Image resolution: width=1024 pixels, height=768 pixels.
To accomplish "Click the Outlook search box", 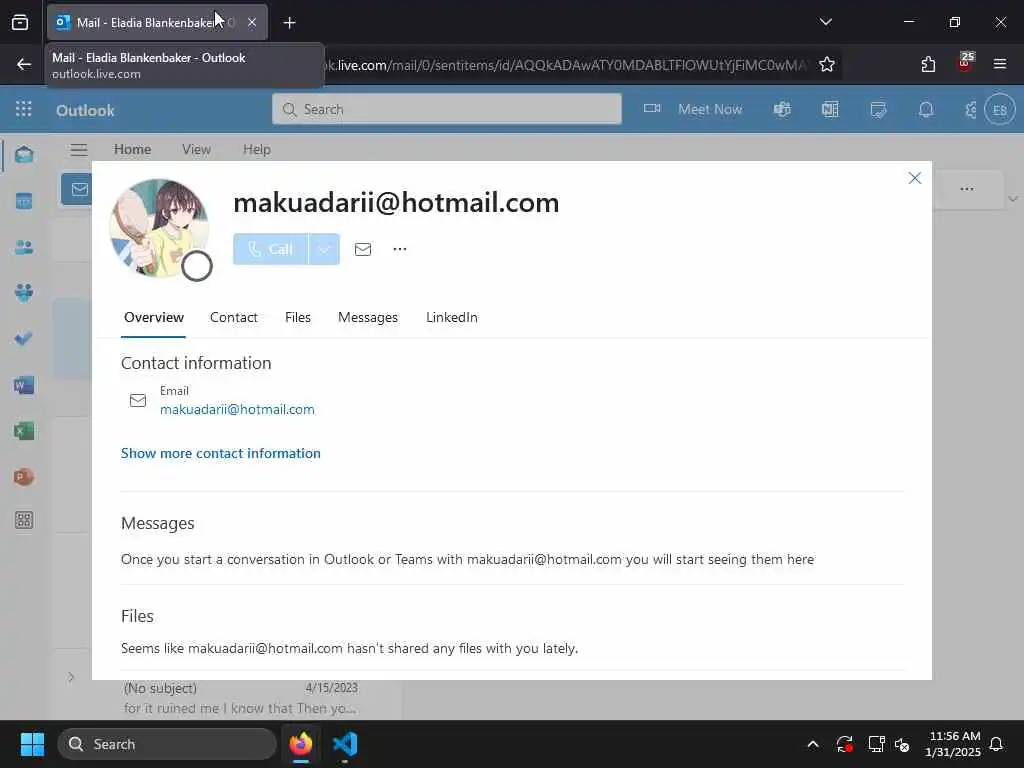I will tap(447, 109).
